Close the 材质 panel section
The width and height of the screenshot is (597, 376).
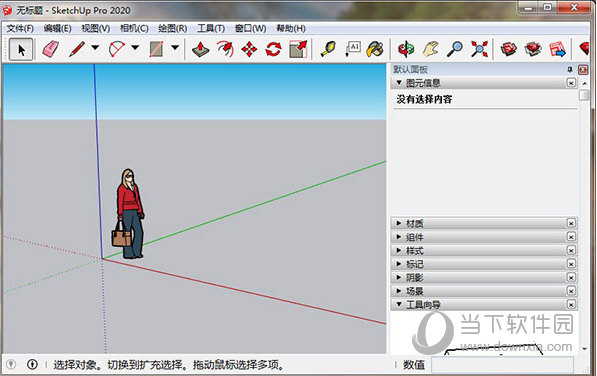pos(571,223)
